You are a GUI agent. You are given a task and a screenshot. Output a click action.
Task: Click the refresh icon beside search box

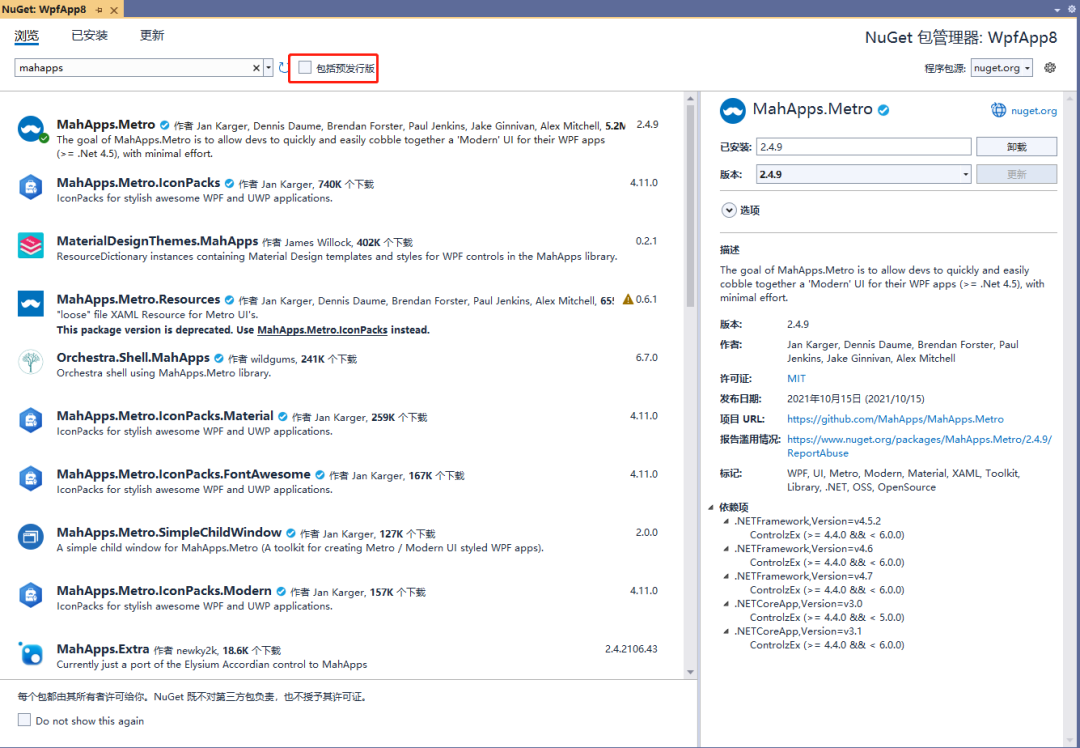tap(283, 67)
